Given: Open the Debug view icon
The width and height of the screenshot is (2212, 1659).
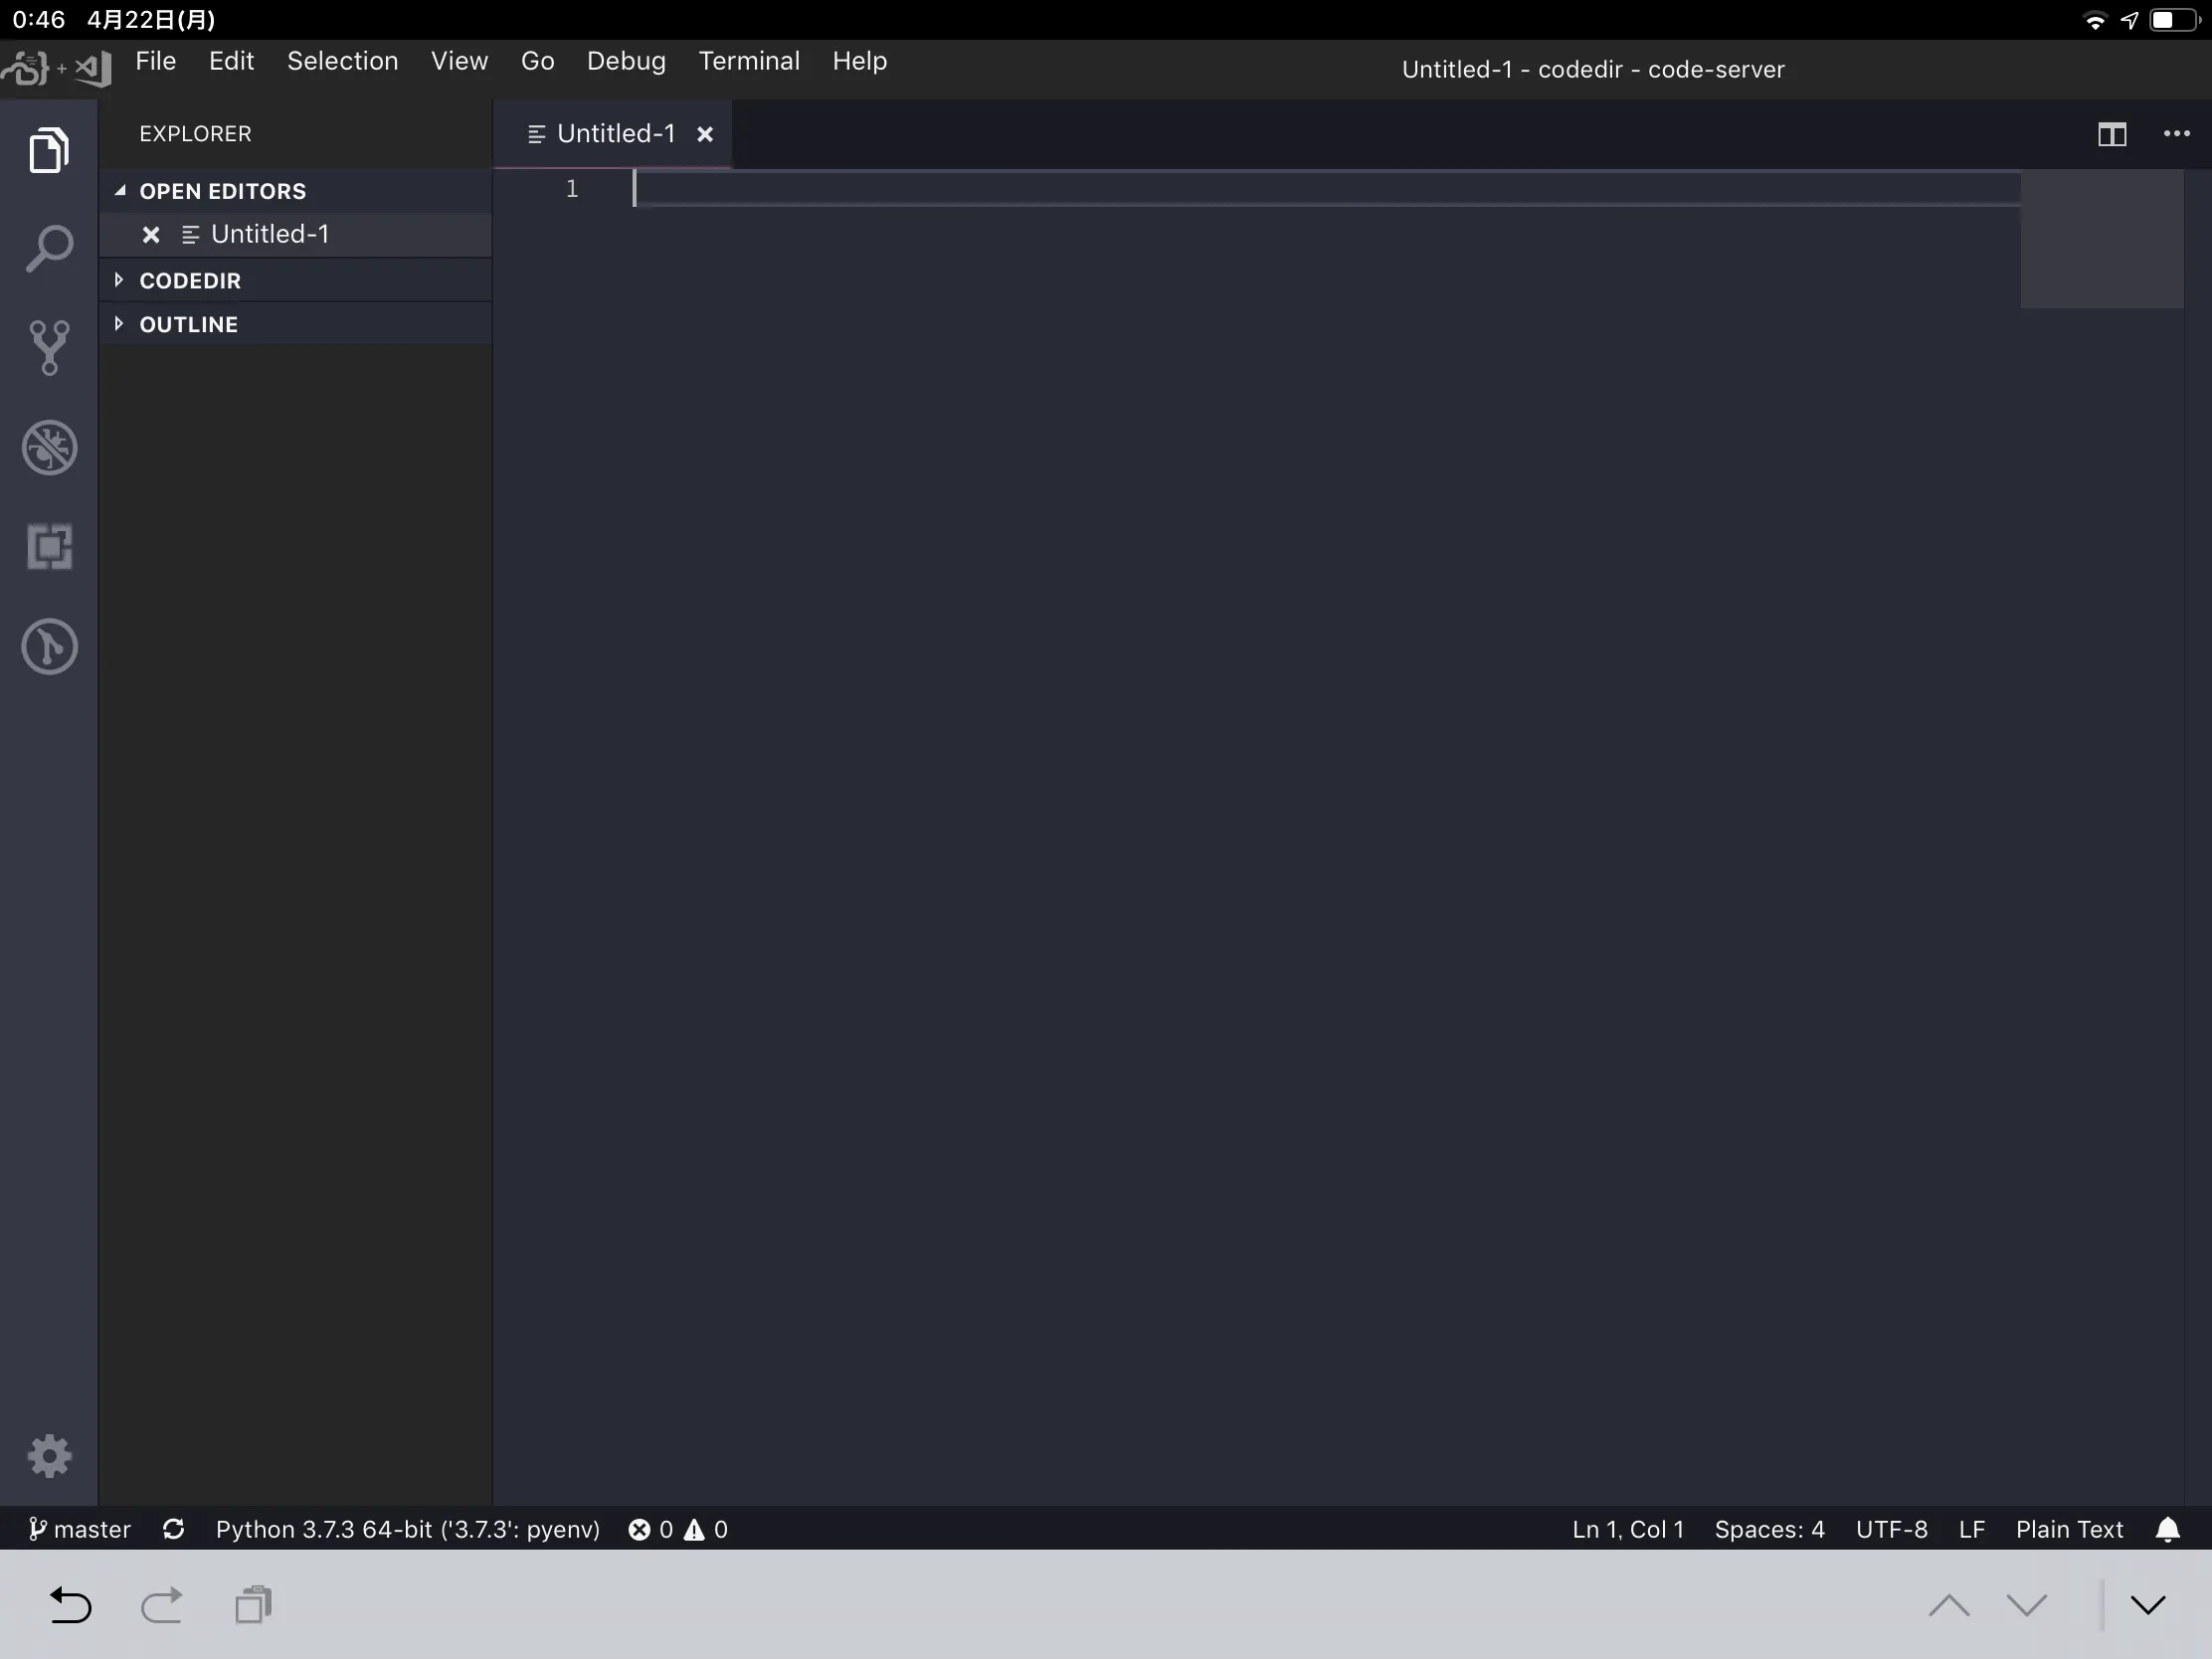Looking at the screenshot, I should [49, 447].
